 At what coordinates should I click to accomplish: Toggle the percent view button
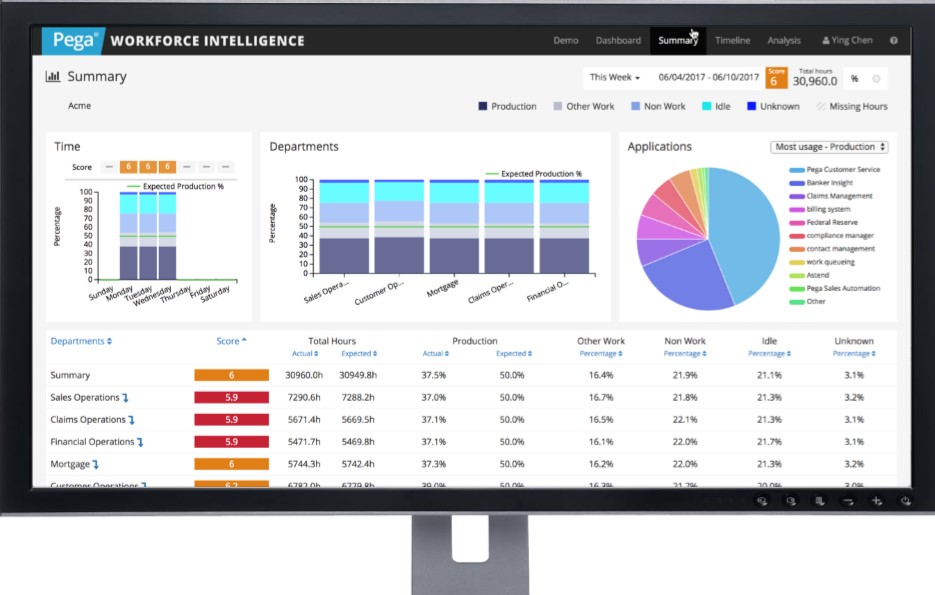854,79
